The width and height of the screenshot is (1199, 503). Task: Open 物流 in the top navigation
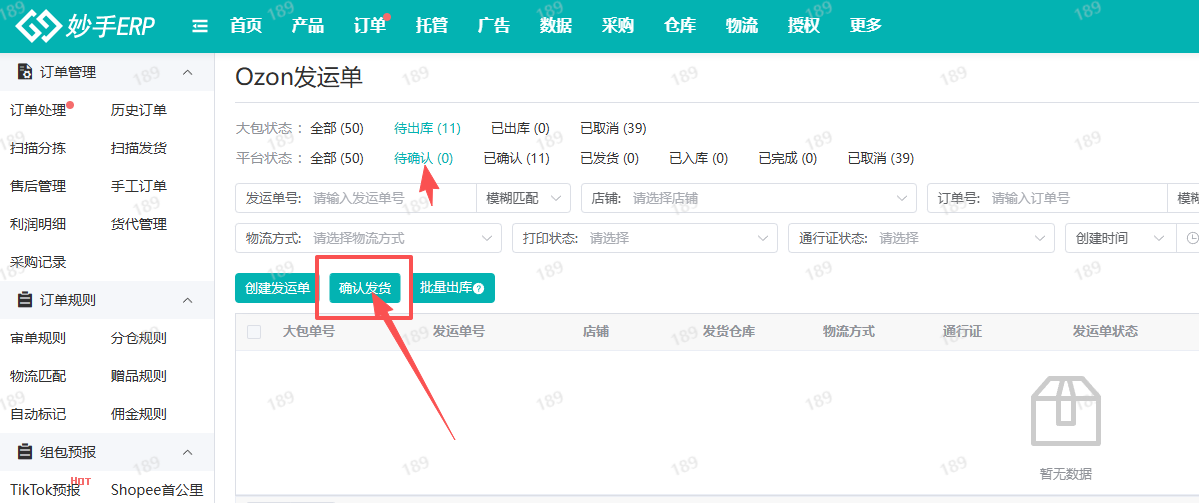tap(742, 25)
